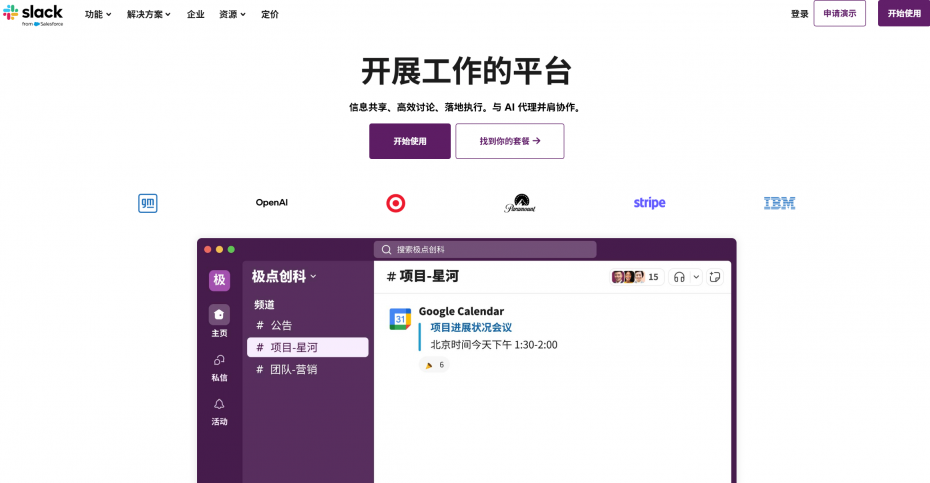
Task: Click the 找到你的套餐 button
Action: [510, 141]
